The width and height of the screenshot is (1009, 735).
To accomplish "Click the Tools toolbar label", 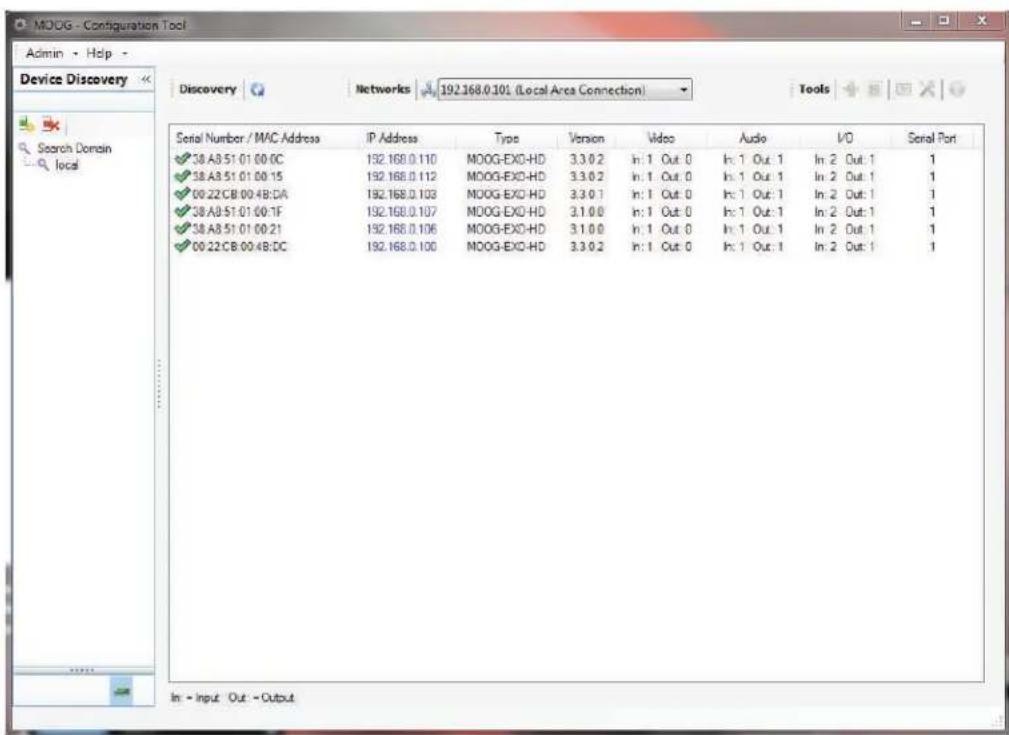I will [814, 89].
